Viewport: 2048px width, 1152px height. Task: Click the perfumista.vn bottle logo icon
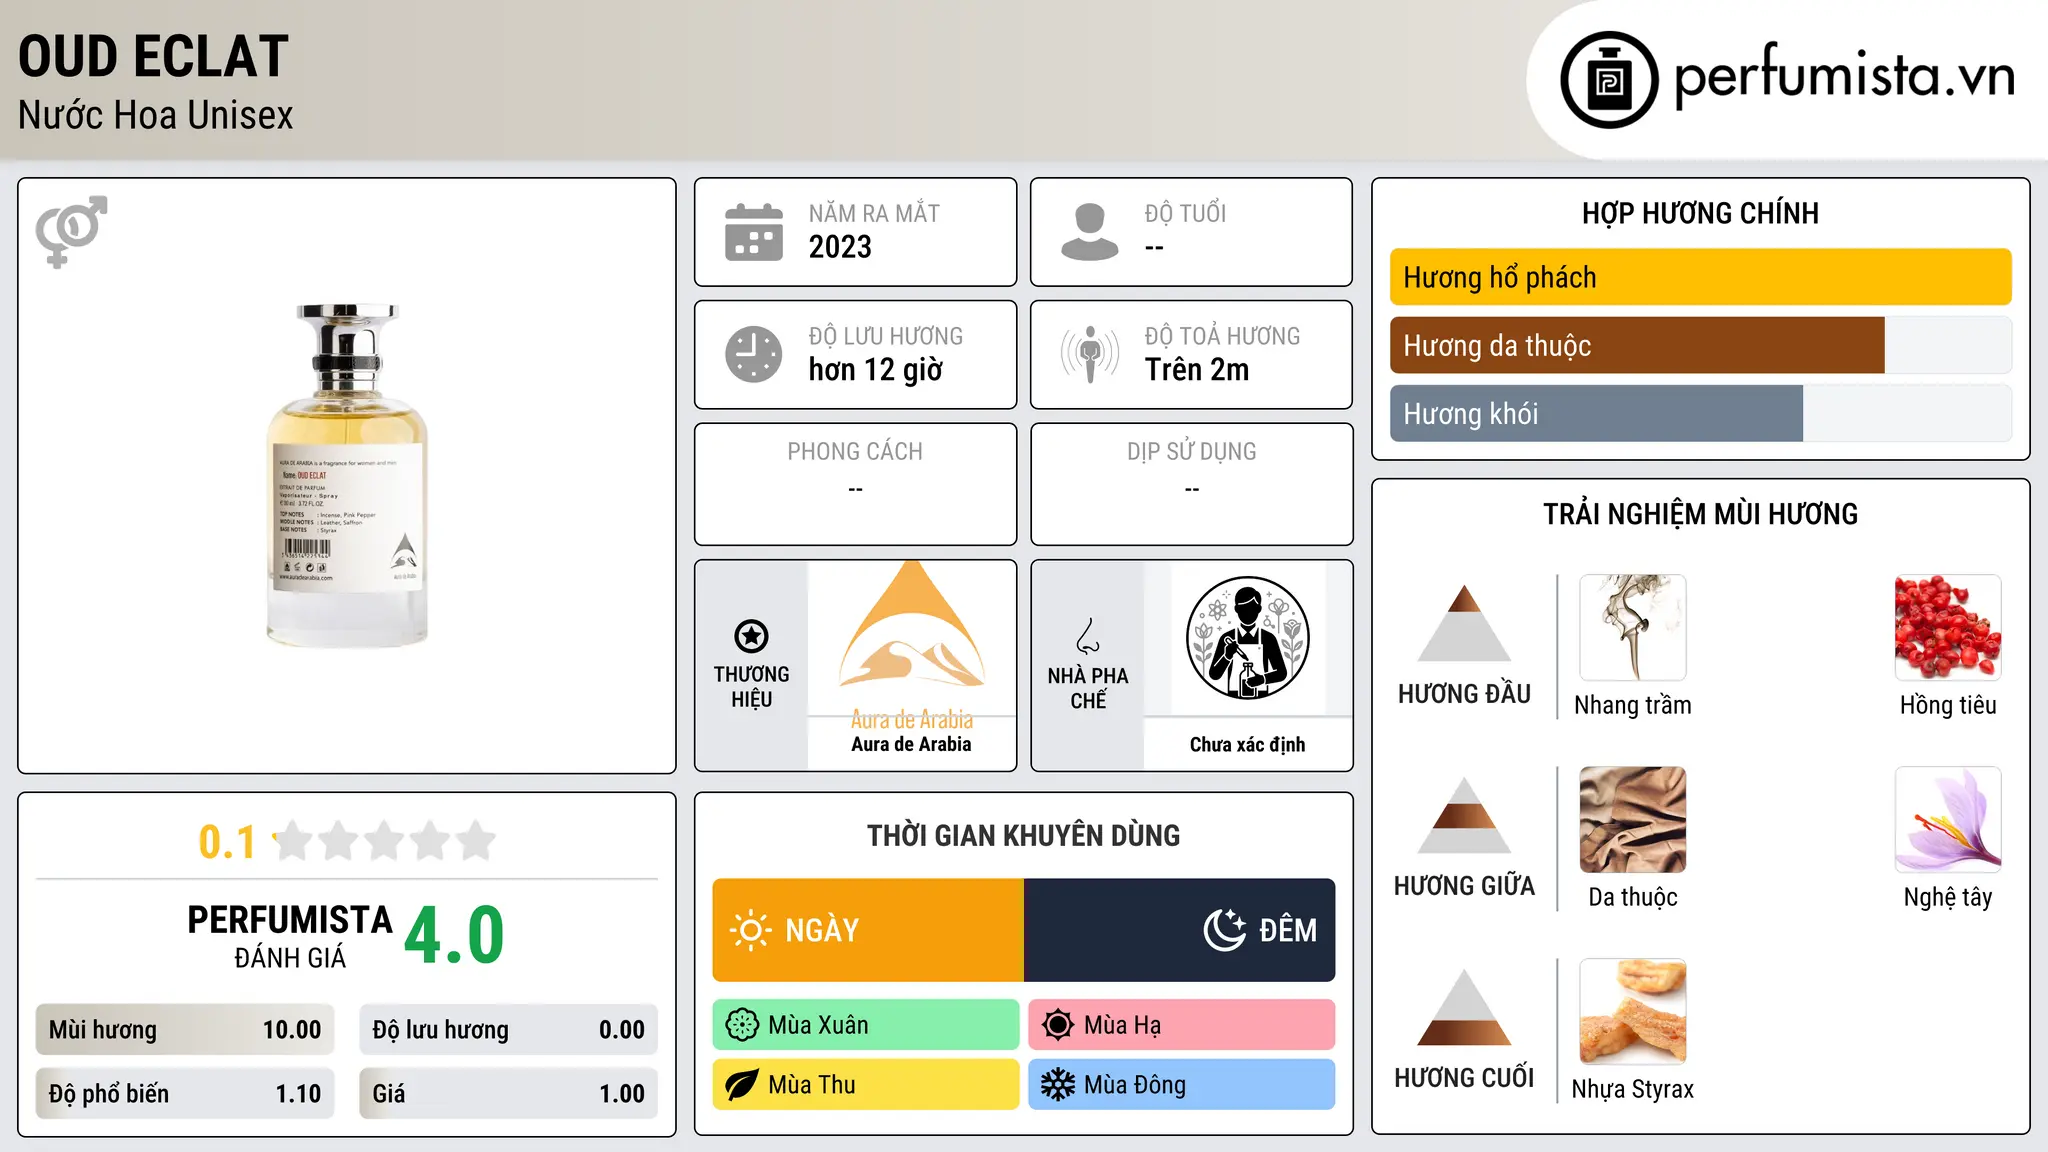click(x=1609, y=80)
